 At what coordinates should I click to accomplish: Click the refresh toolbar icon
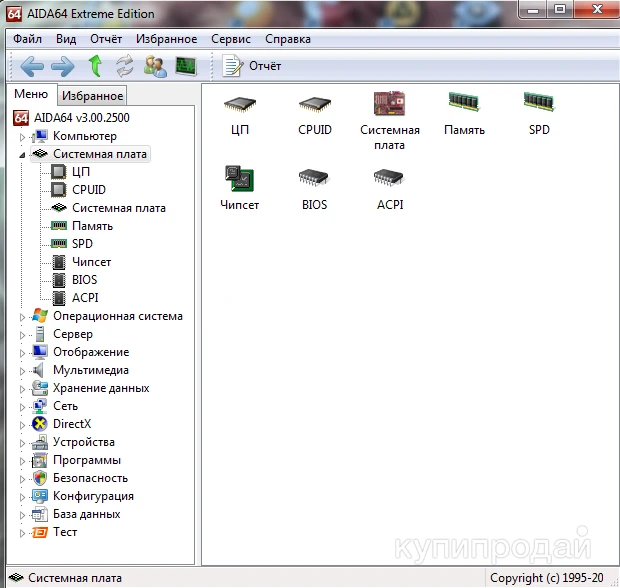(x=125, y=66)
